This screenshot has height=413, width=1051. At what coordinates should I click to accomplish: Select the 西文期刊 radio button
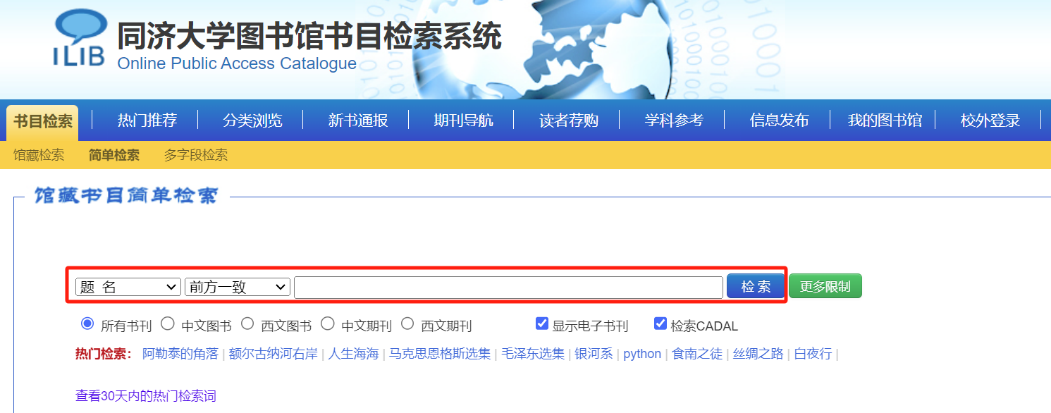[408, 324]
